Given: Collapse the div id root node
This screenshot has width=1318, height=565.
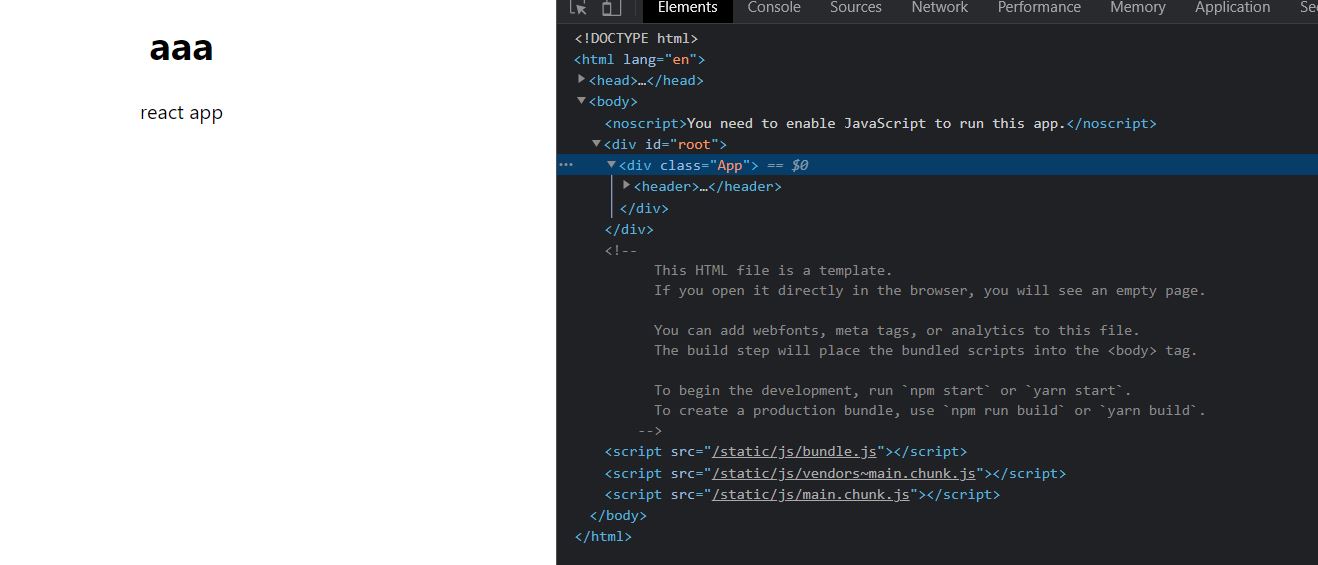Looking at the screenshot, I should pos(597,144).
